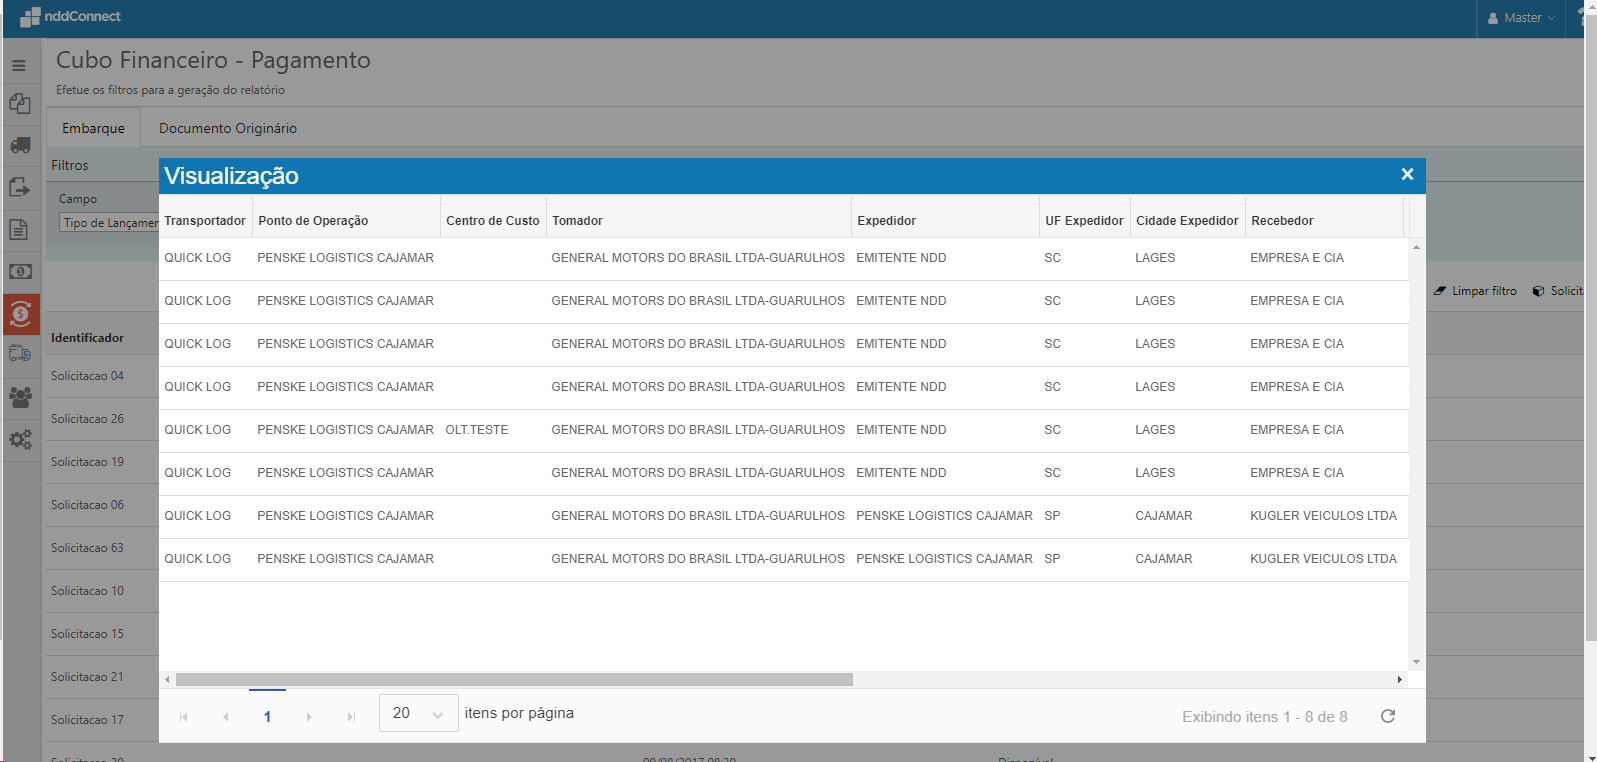Click the left arrow of horizontal scrollbar
Screen dimensions: 1597x762
point(167,680)
